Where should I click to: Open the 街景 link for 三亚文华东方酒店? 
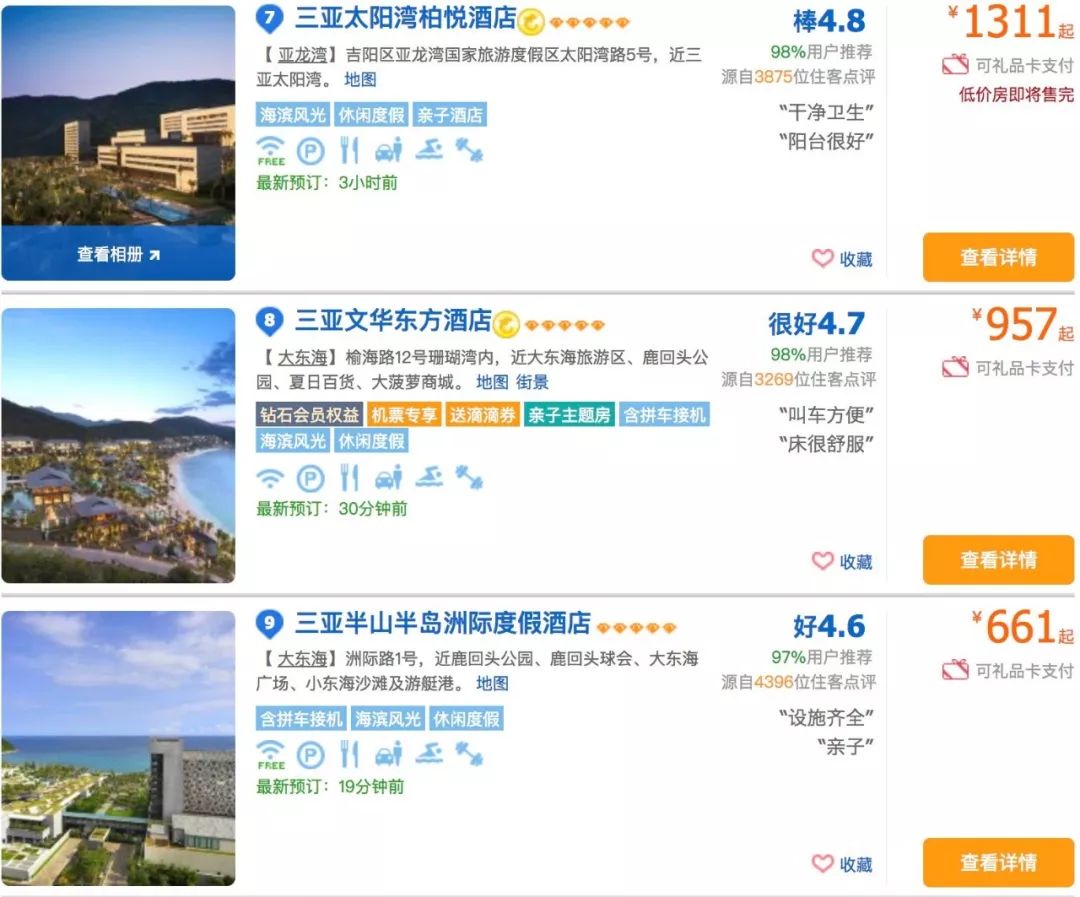tap(532, 382)
